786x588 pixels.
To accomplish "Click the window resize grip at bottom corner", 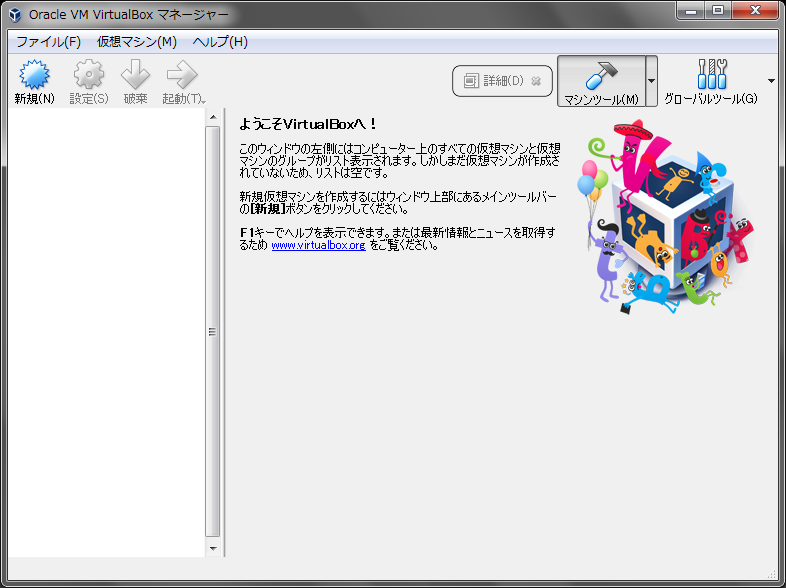I will pos(771,573).
